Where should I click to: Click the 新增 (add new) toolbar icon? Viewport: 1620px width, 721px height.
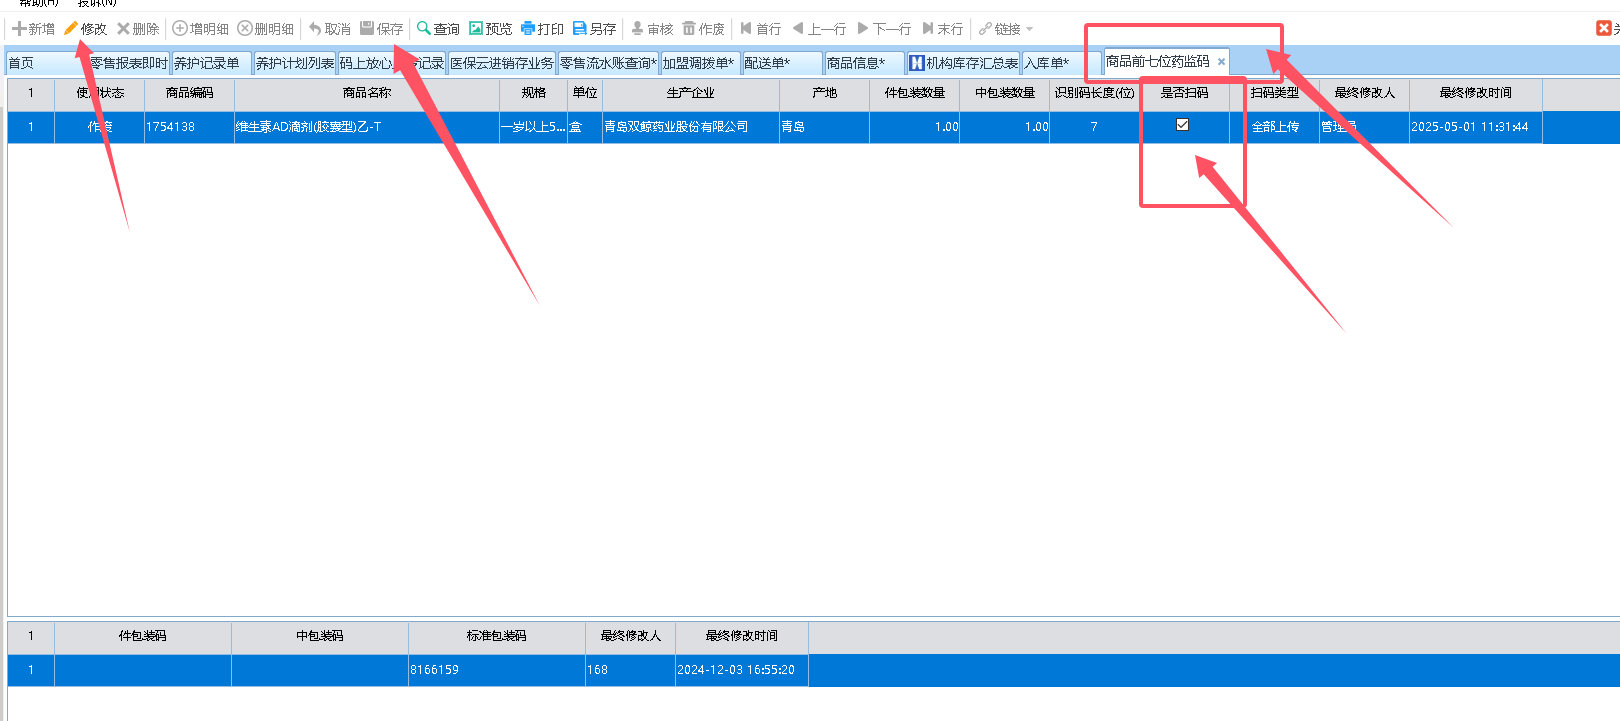click(x=19, y=29)
